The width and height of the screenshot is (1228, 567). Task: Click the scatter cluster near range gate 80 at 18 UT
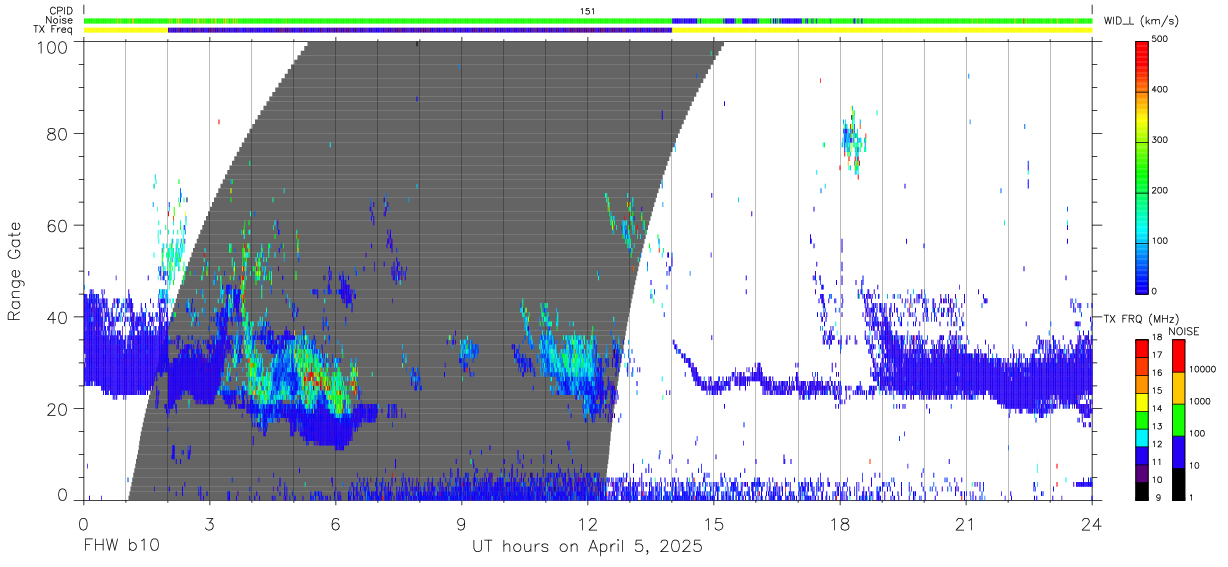click(x=852, y=142)
